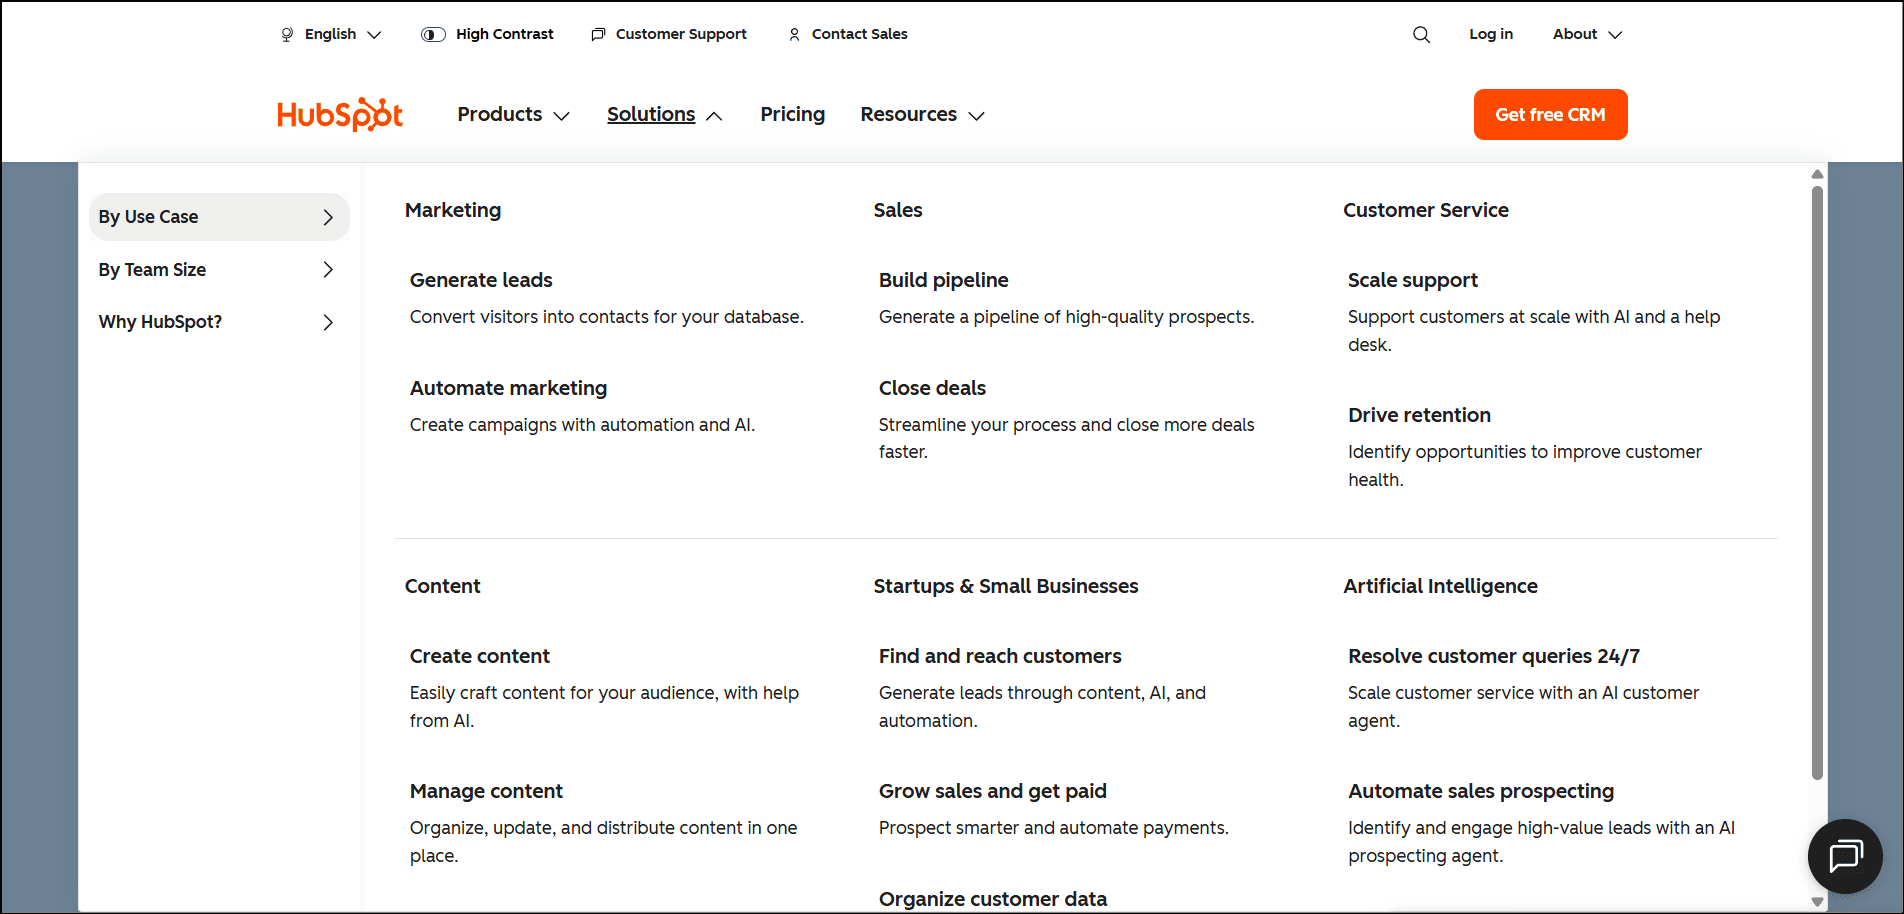Click the menu's vertical scrollbar thumb
This screenshot has height=914, width=1904.
(1817, 480)
